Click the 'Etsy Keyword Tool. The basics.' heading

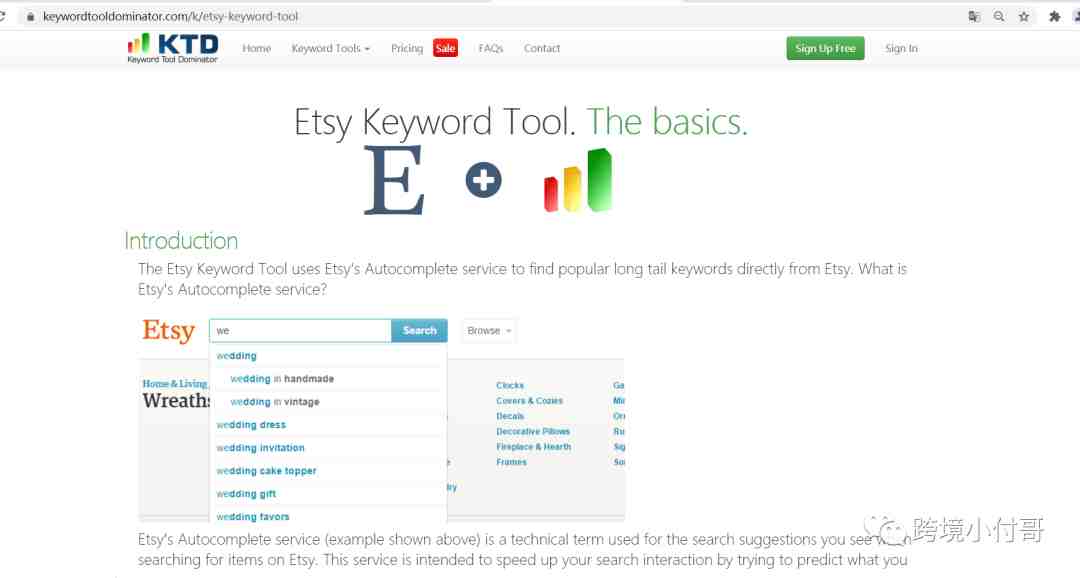[x=521, y=122]
